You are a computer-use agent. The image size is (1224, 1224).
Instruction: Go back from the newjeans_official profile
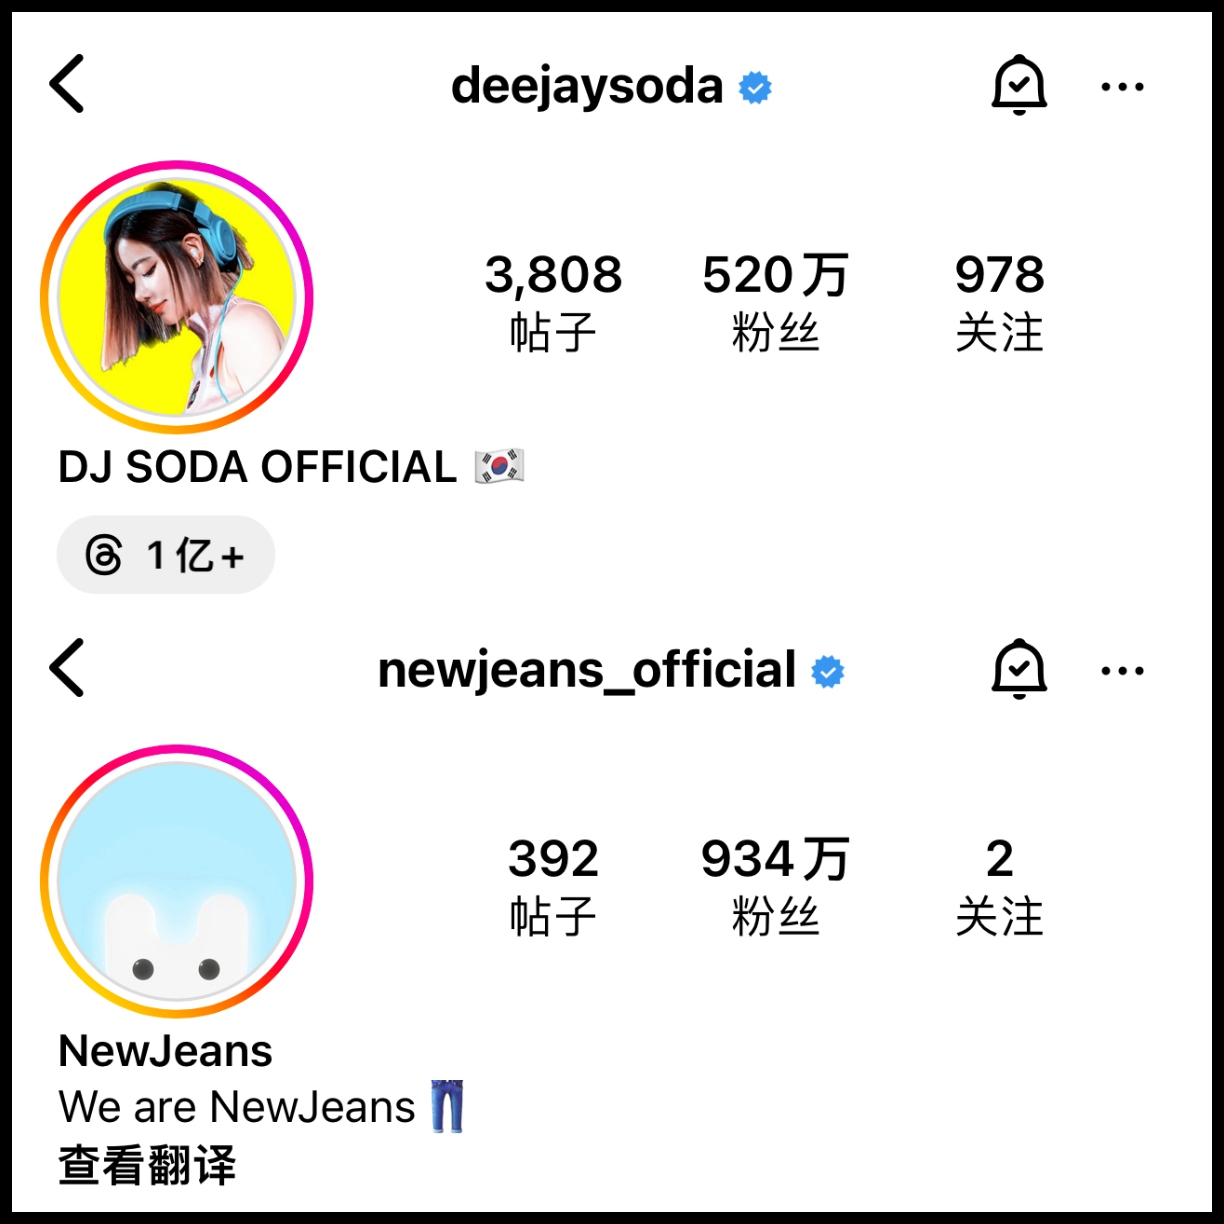[67, 668]
